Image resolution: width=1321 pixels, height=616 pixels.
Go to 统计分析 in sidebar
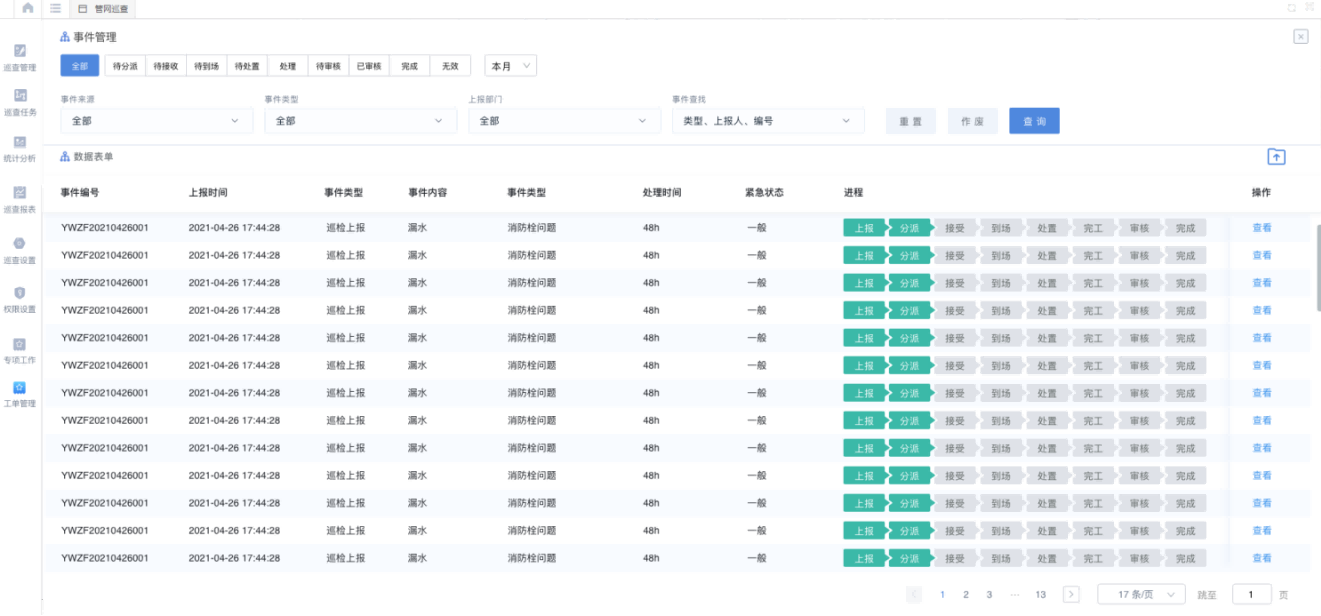pos(20,149)
